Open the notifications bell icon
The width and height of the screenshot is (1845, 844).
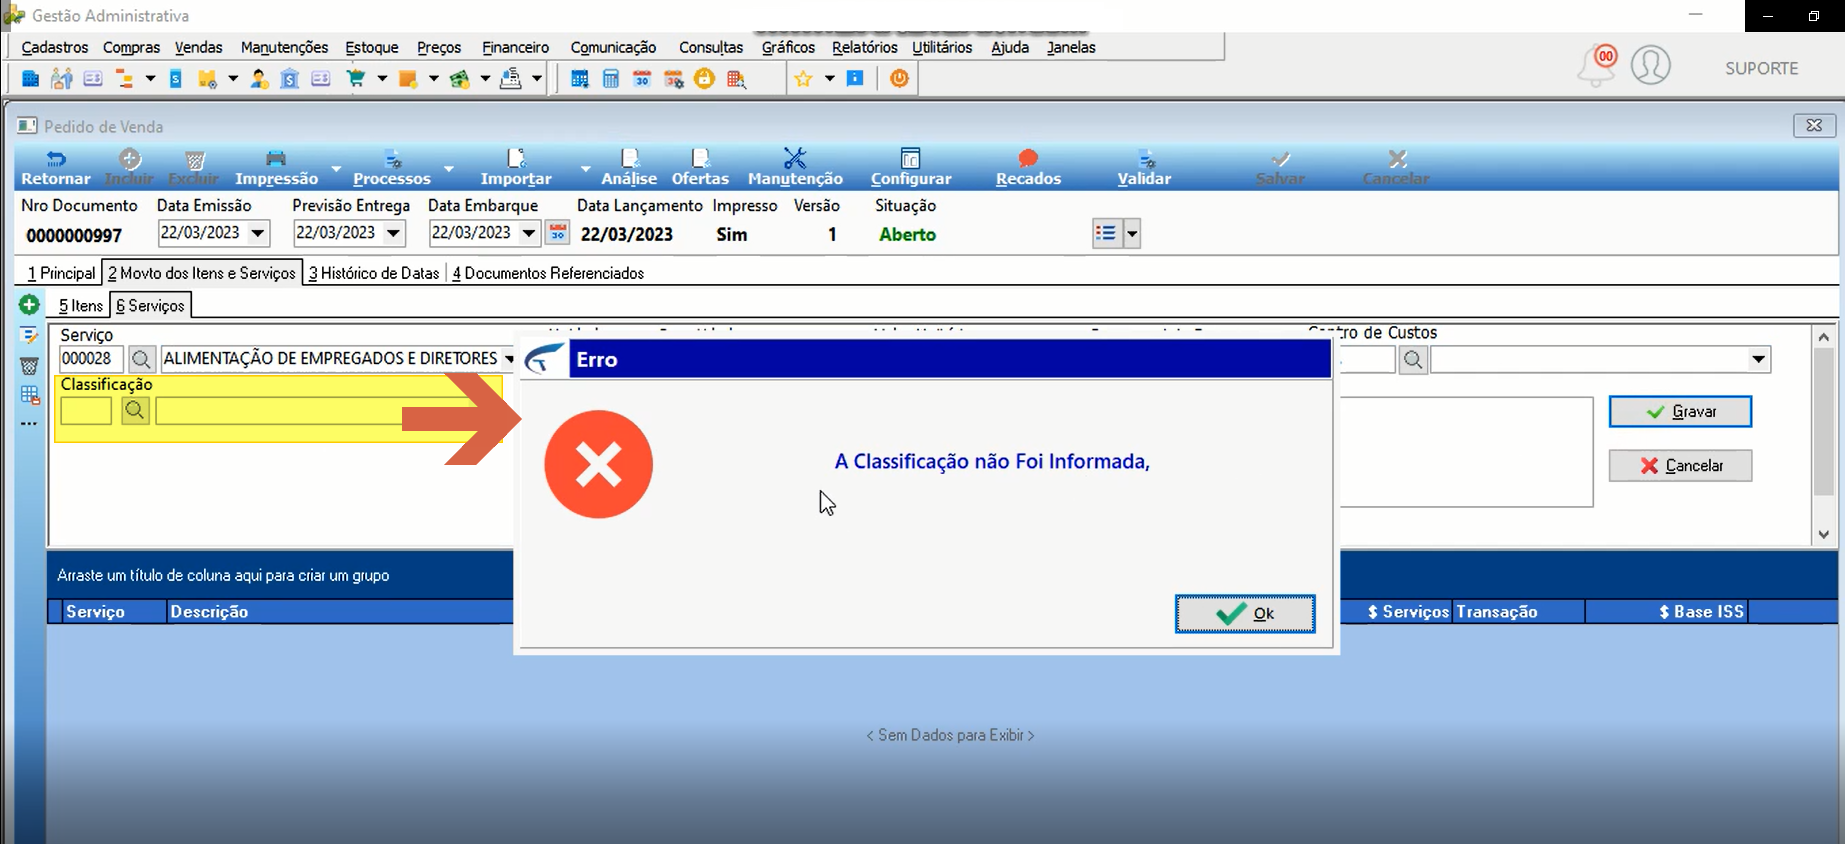tap(1597, 66)
